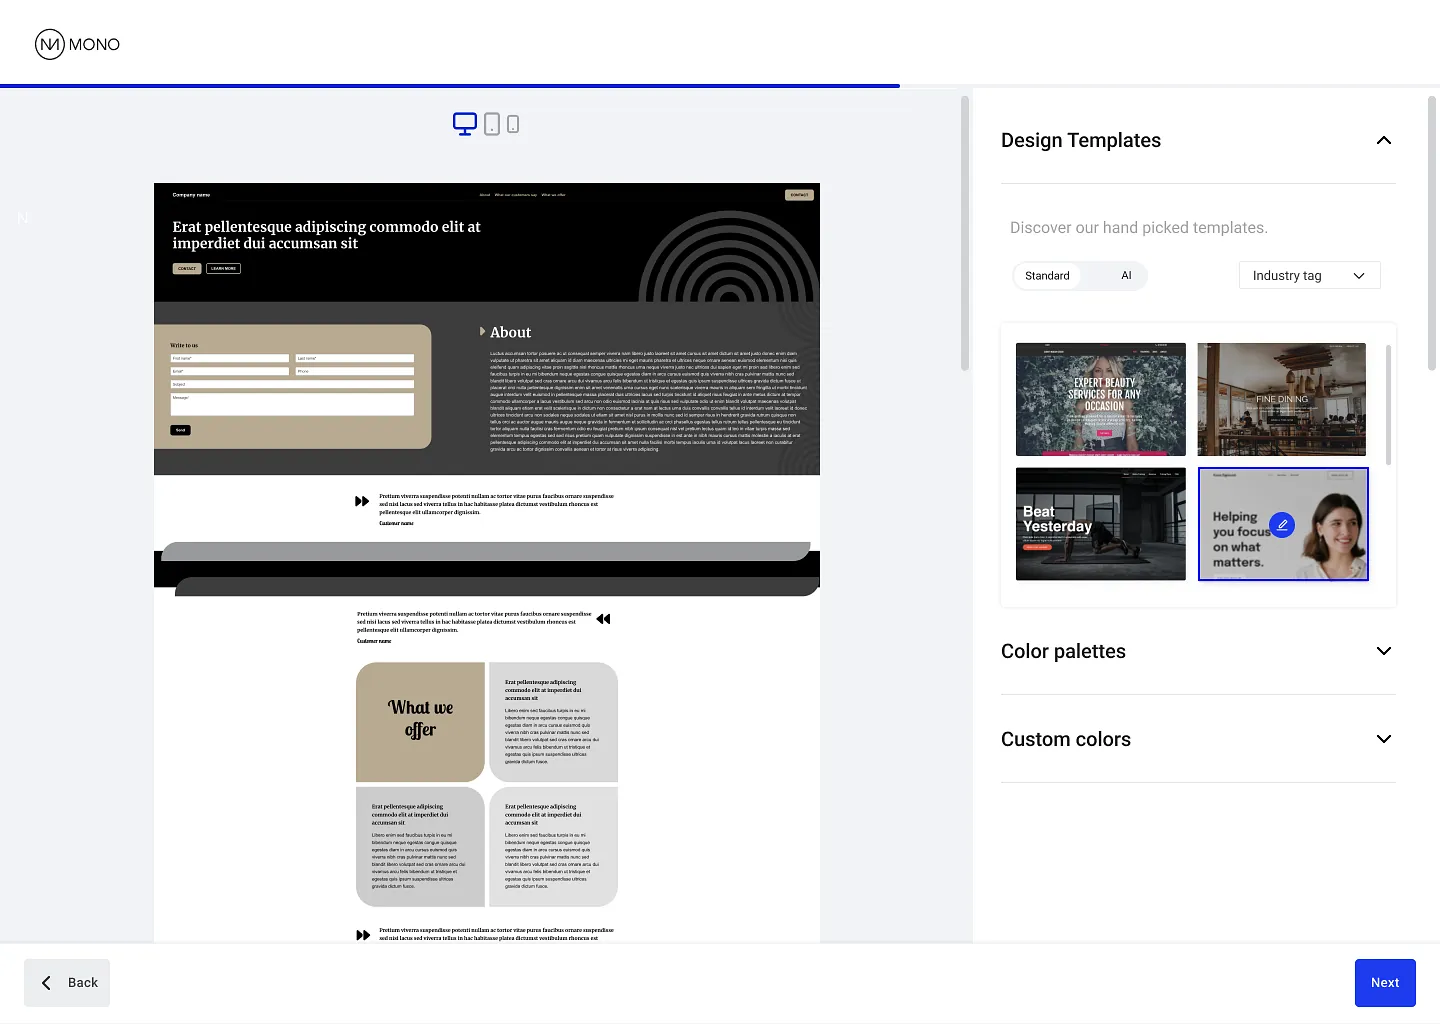Choose the Expert Beauty Services template

click(1101, 399)
